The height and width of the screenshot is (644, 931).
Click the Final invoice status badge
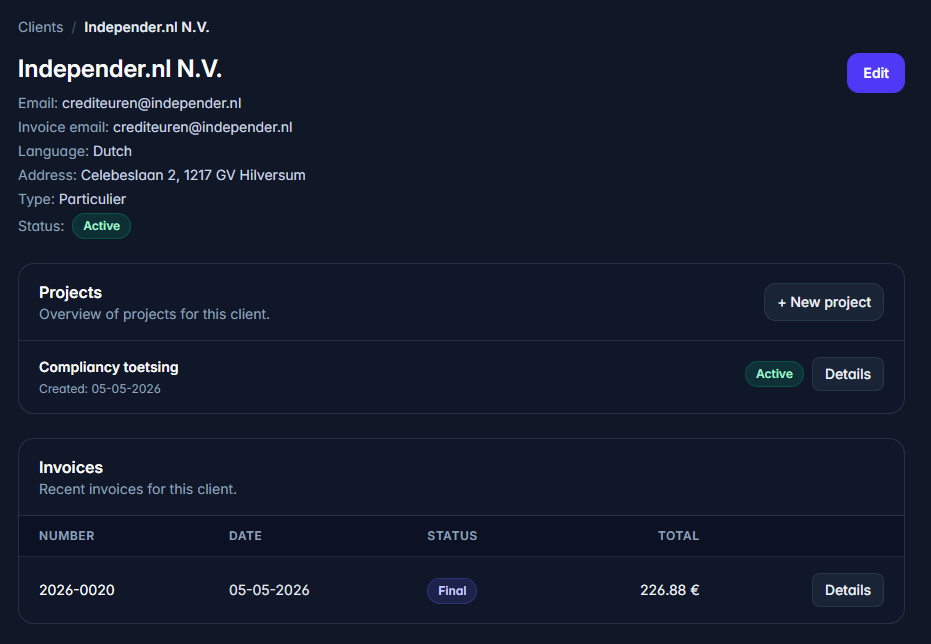click(452, 591)
